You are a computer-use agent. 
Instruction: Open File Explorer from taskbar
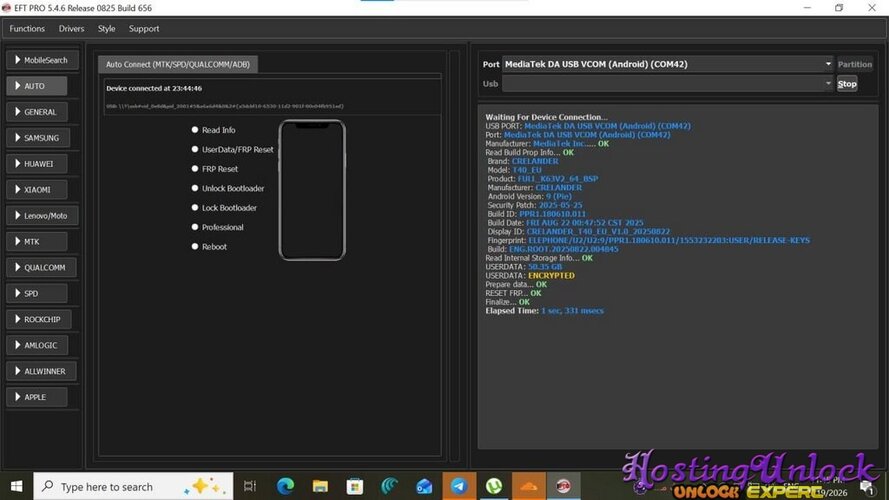point(320,486)
